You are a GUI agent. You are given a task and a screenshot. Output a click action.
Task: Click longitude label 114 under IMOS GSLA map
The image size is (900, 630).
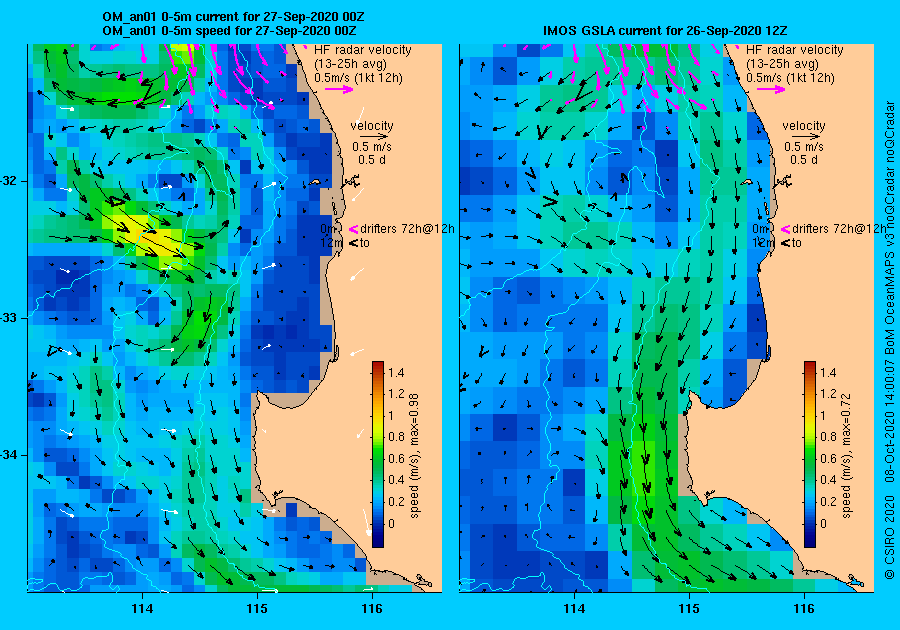[x=574, y=609]
